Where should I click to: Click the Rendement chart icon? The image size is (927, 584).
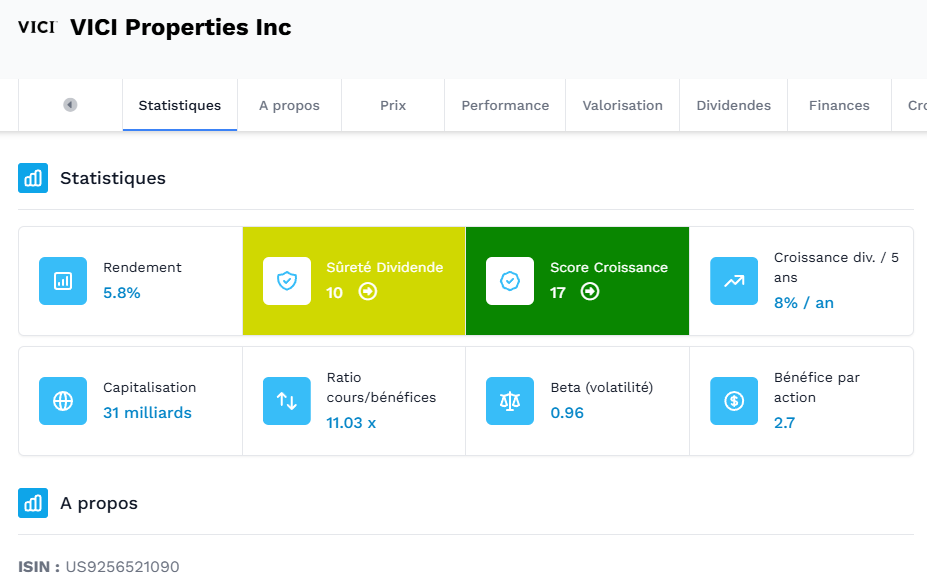63,281
